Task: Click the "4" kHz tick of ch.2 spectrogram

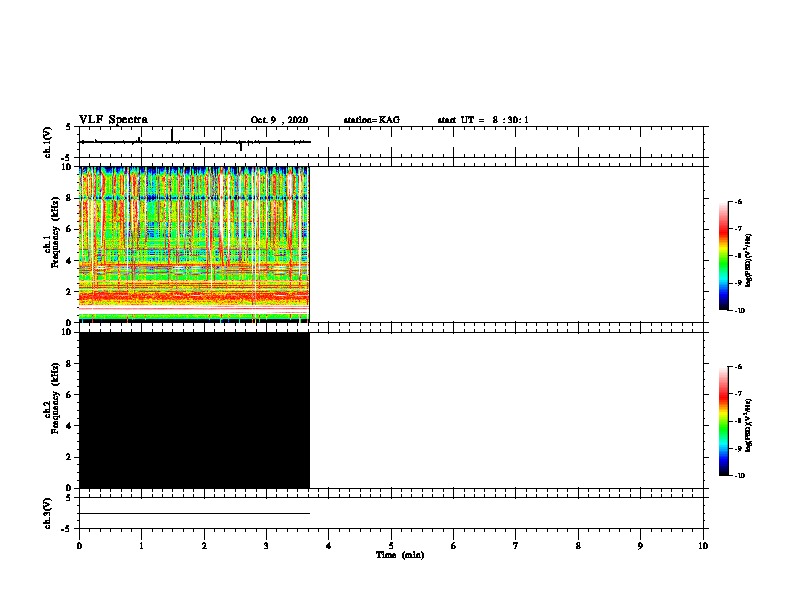Action: 70,426
